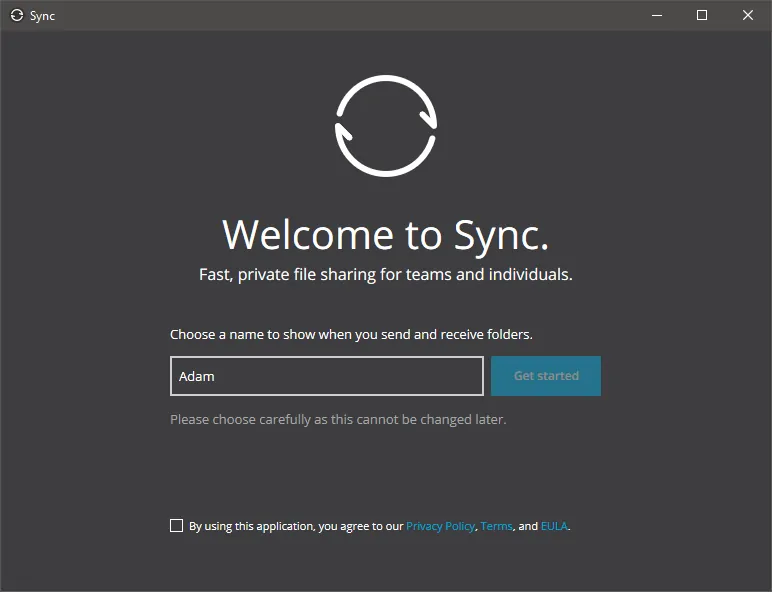Click the word Adam in the name box

[x=196, y=376]
